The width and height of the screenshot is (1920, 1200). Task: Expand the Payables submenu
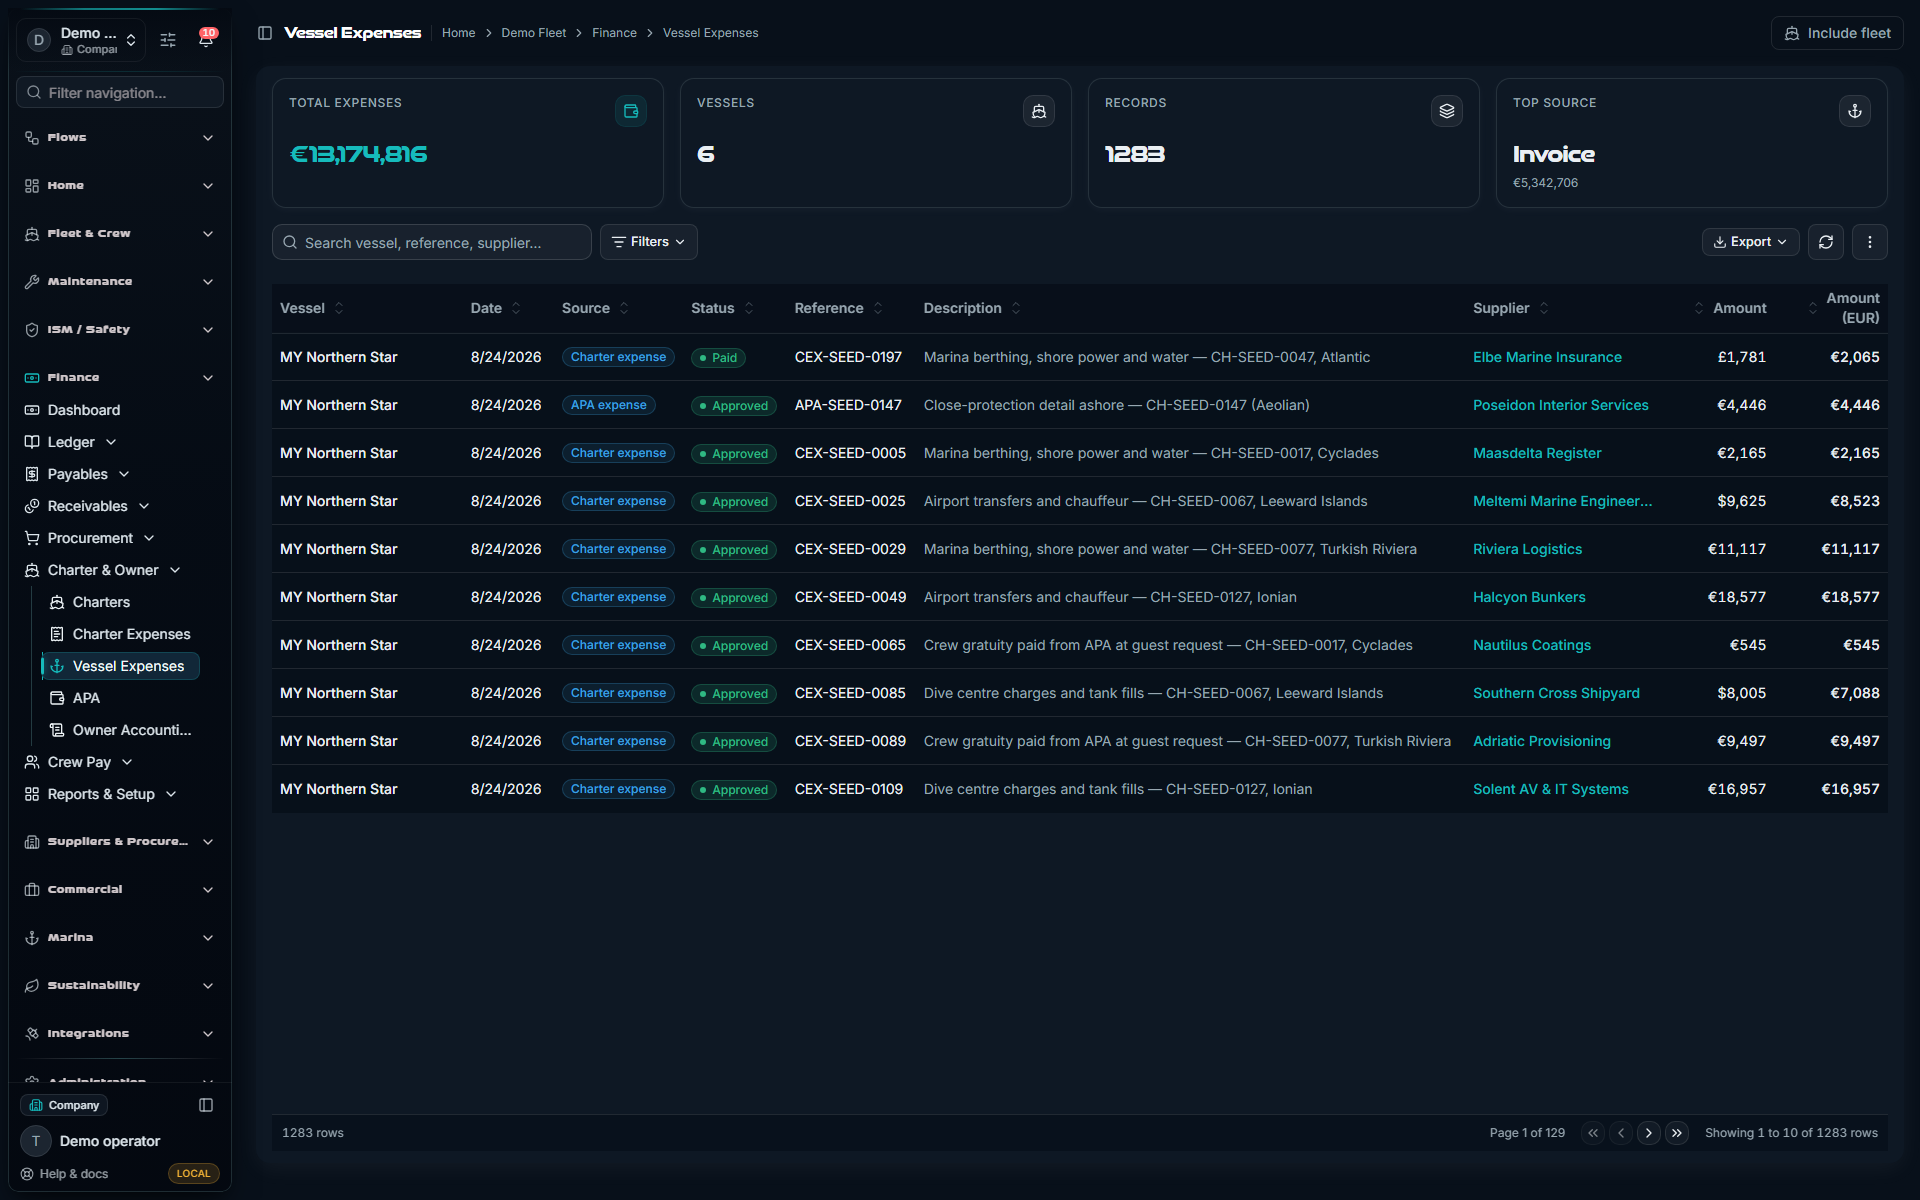(x=78, y=474)
